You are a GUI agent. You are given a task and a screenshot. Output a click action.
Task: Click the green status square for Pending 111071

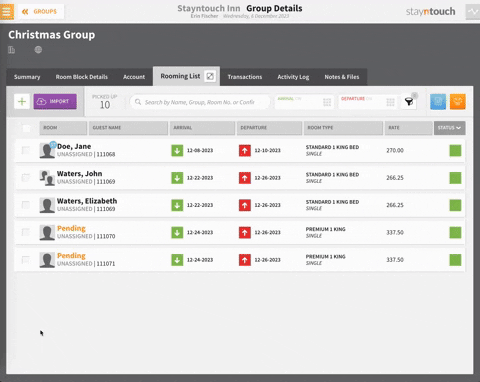click(455, 260)
